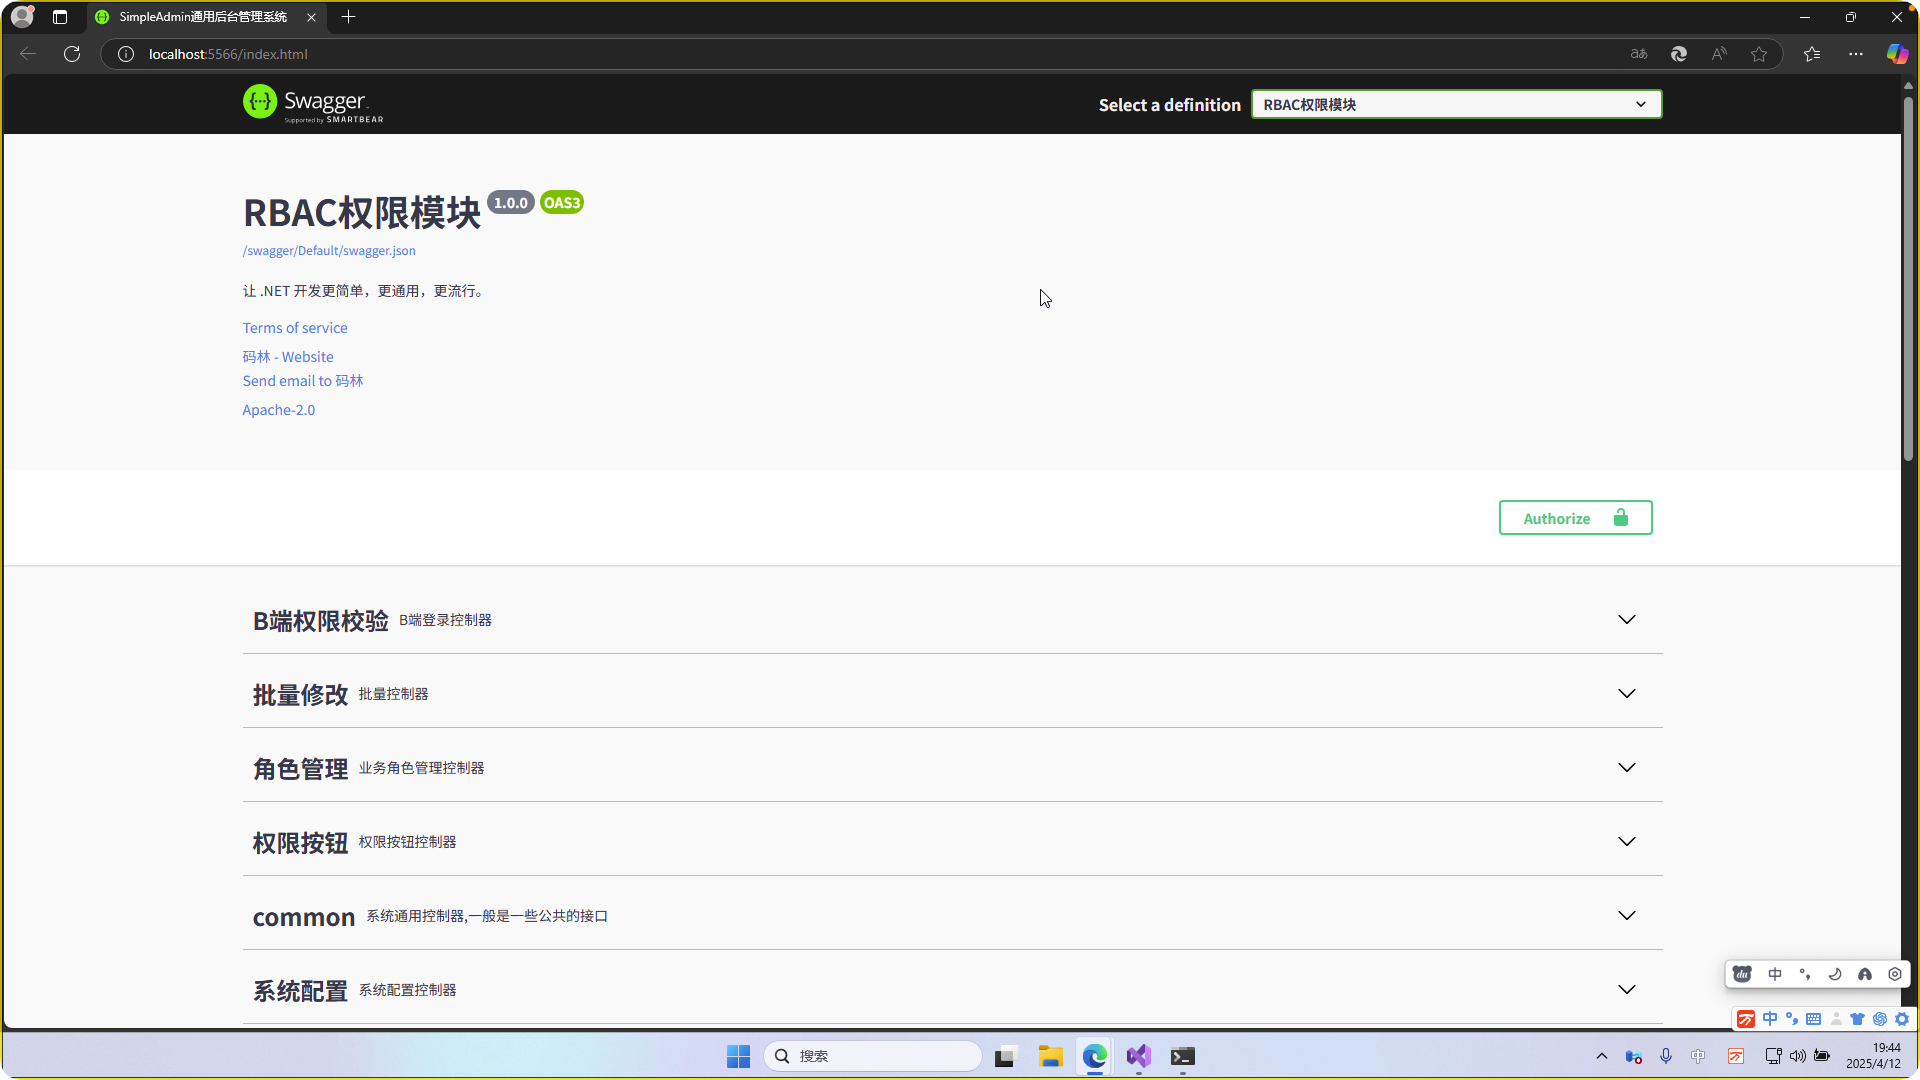Screen dimensions: 1920x1080
Task: Open Visual Studio from taskbar
Action: click(1138, 1056)
